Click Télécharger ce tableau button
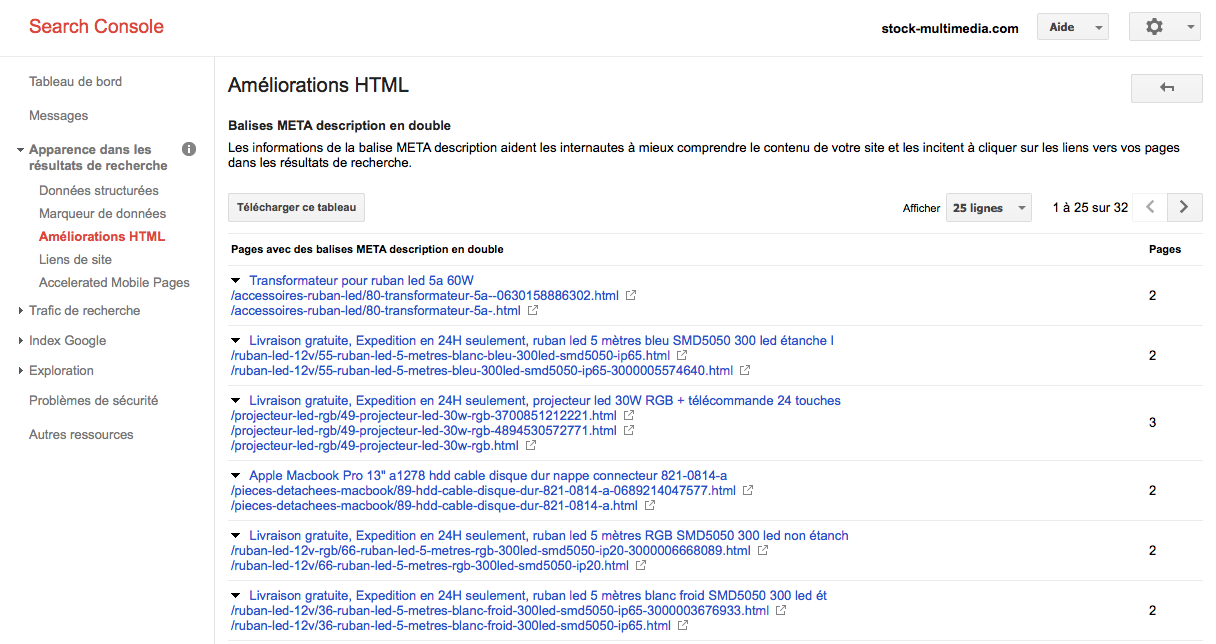 coord(296,207)
